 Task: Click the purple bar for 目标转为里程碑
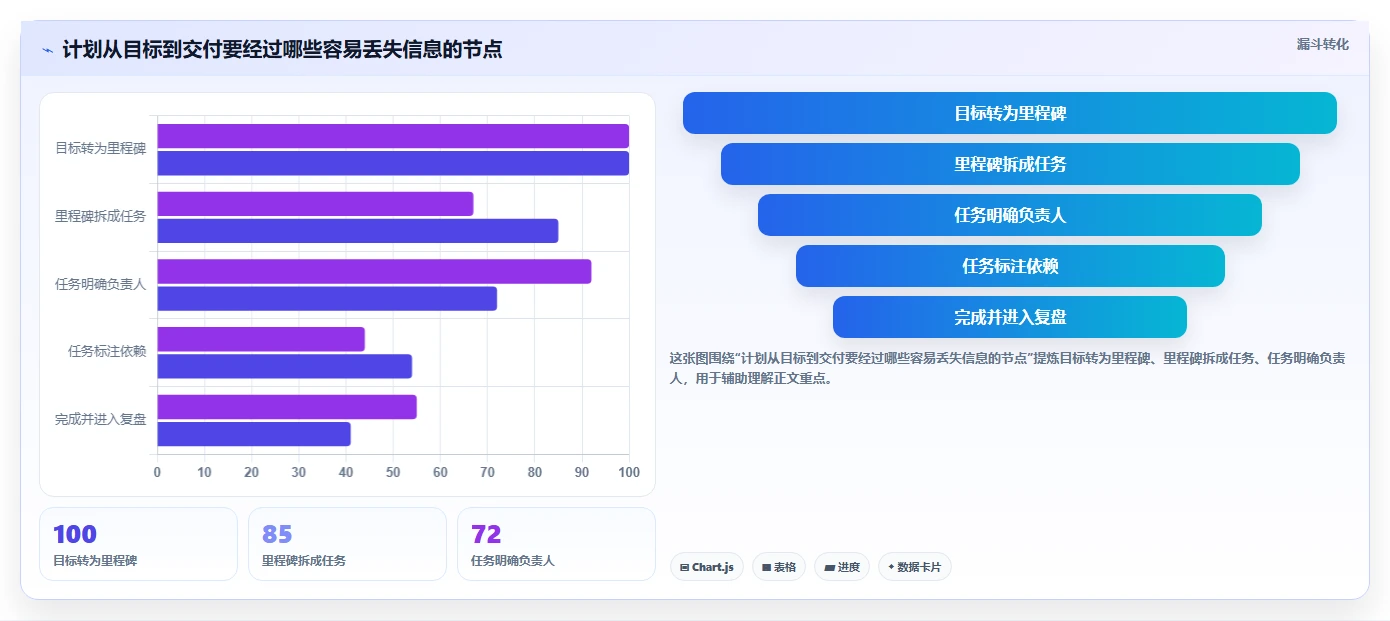pyautogui.click(x=393, y=136)
